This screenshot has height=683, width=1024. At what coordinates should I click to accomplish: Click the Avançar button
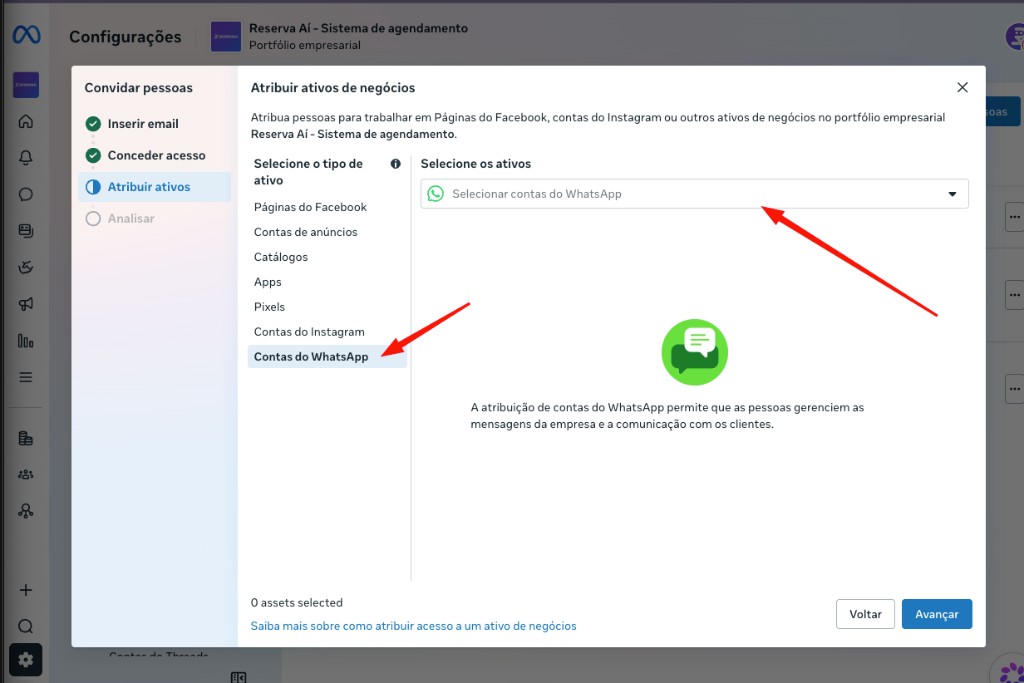point(936,614)
